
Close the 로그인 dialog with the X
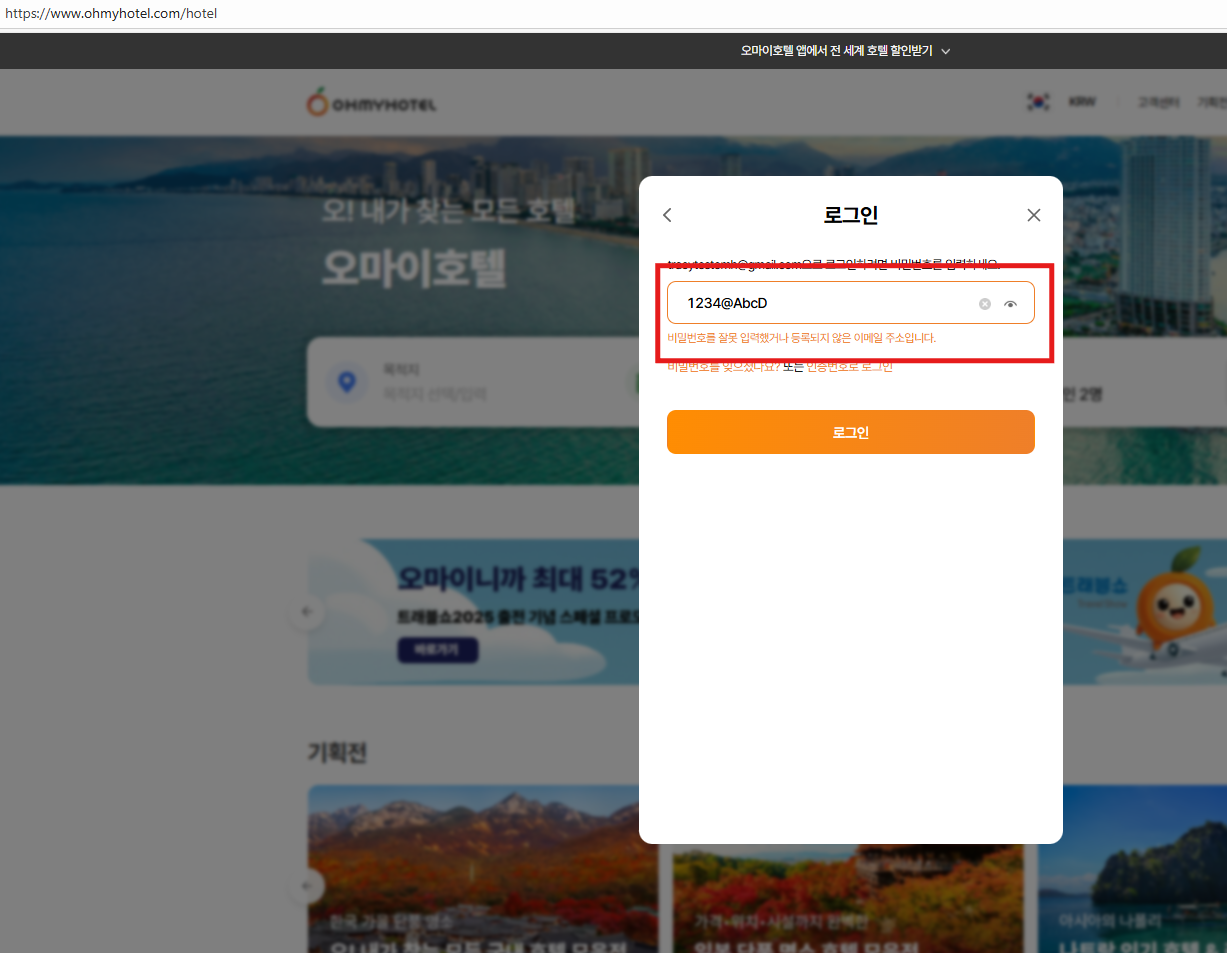[1034, 215]
